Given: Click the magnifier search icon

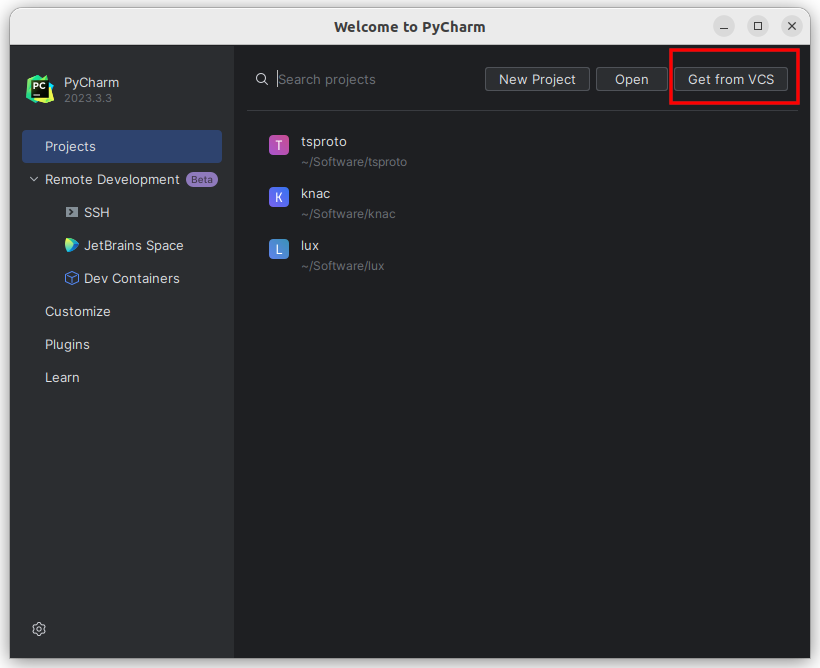Looking at the screenshot, I should click(x=262, y=79).
